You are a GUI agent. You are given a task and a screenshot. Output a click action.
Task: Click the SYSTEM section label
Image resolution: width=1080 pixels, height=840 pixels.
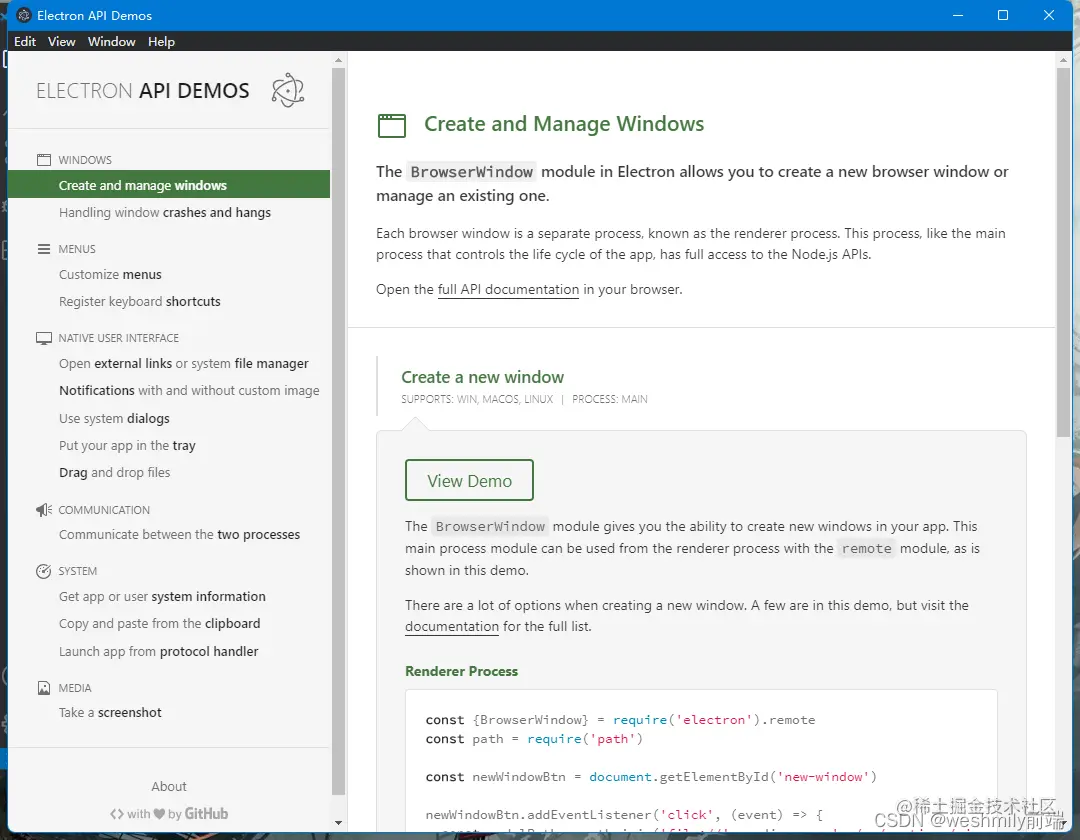[78, 571]
